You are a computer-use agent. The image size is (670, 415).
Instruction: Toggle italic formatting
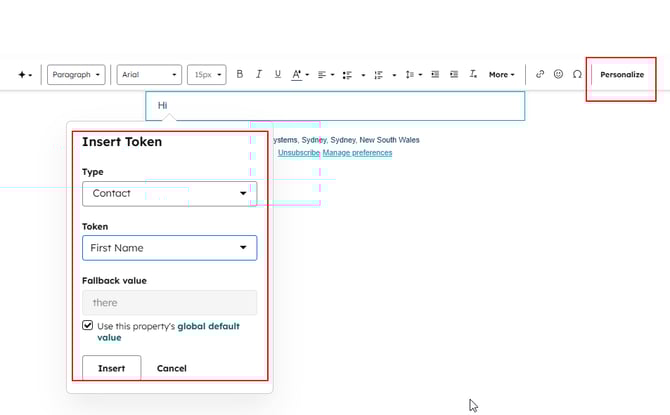coord(258,74)
